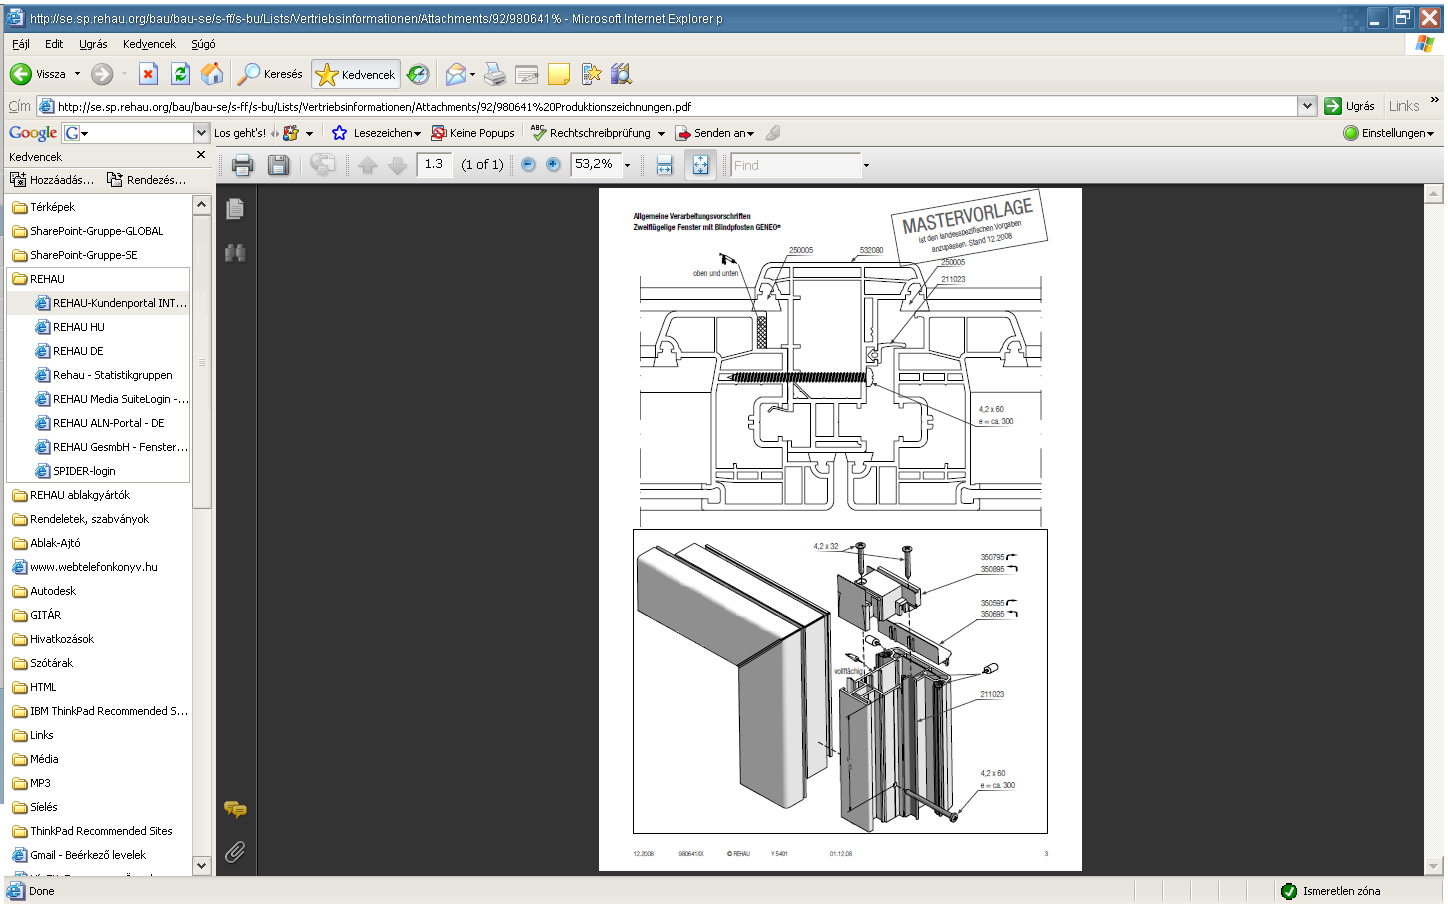Viewport: 1448px width, 908px height.
Task: Open the Ugrás menu
Action: pyautogui.click(x=93, y=44)
